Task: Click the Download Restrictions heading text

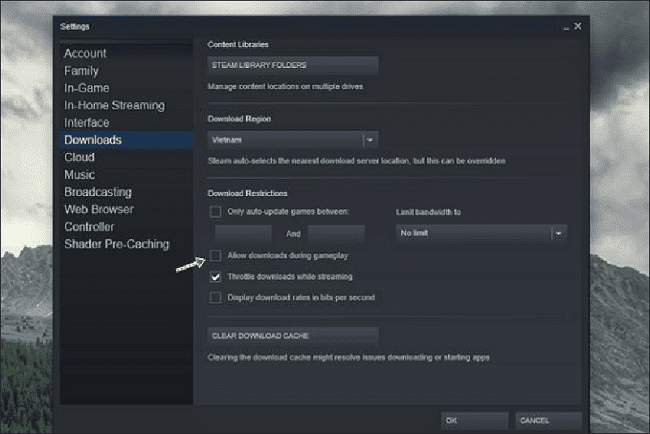Action: (x=247, y=194)
